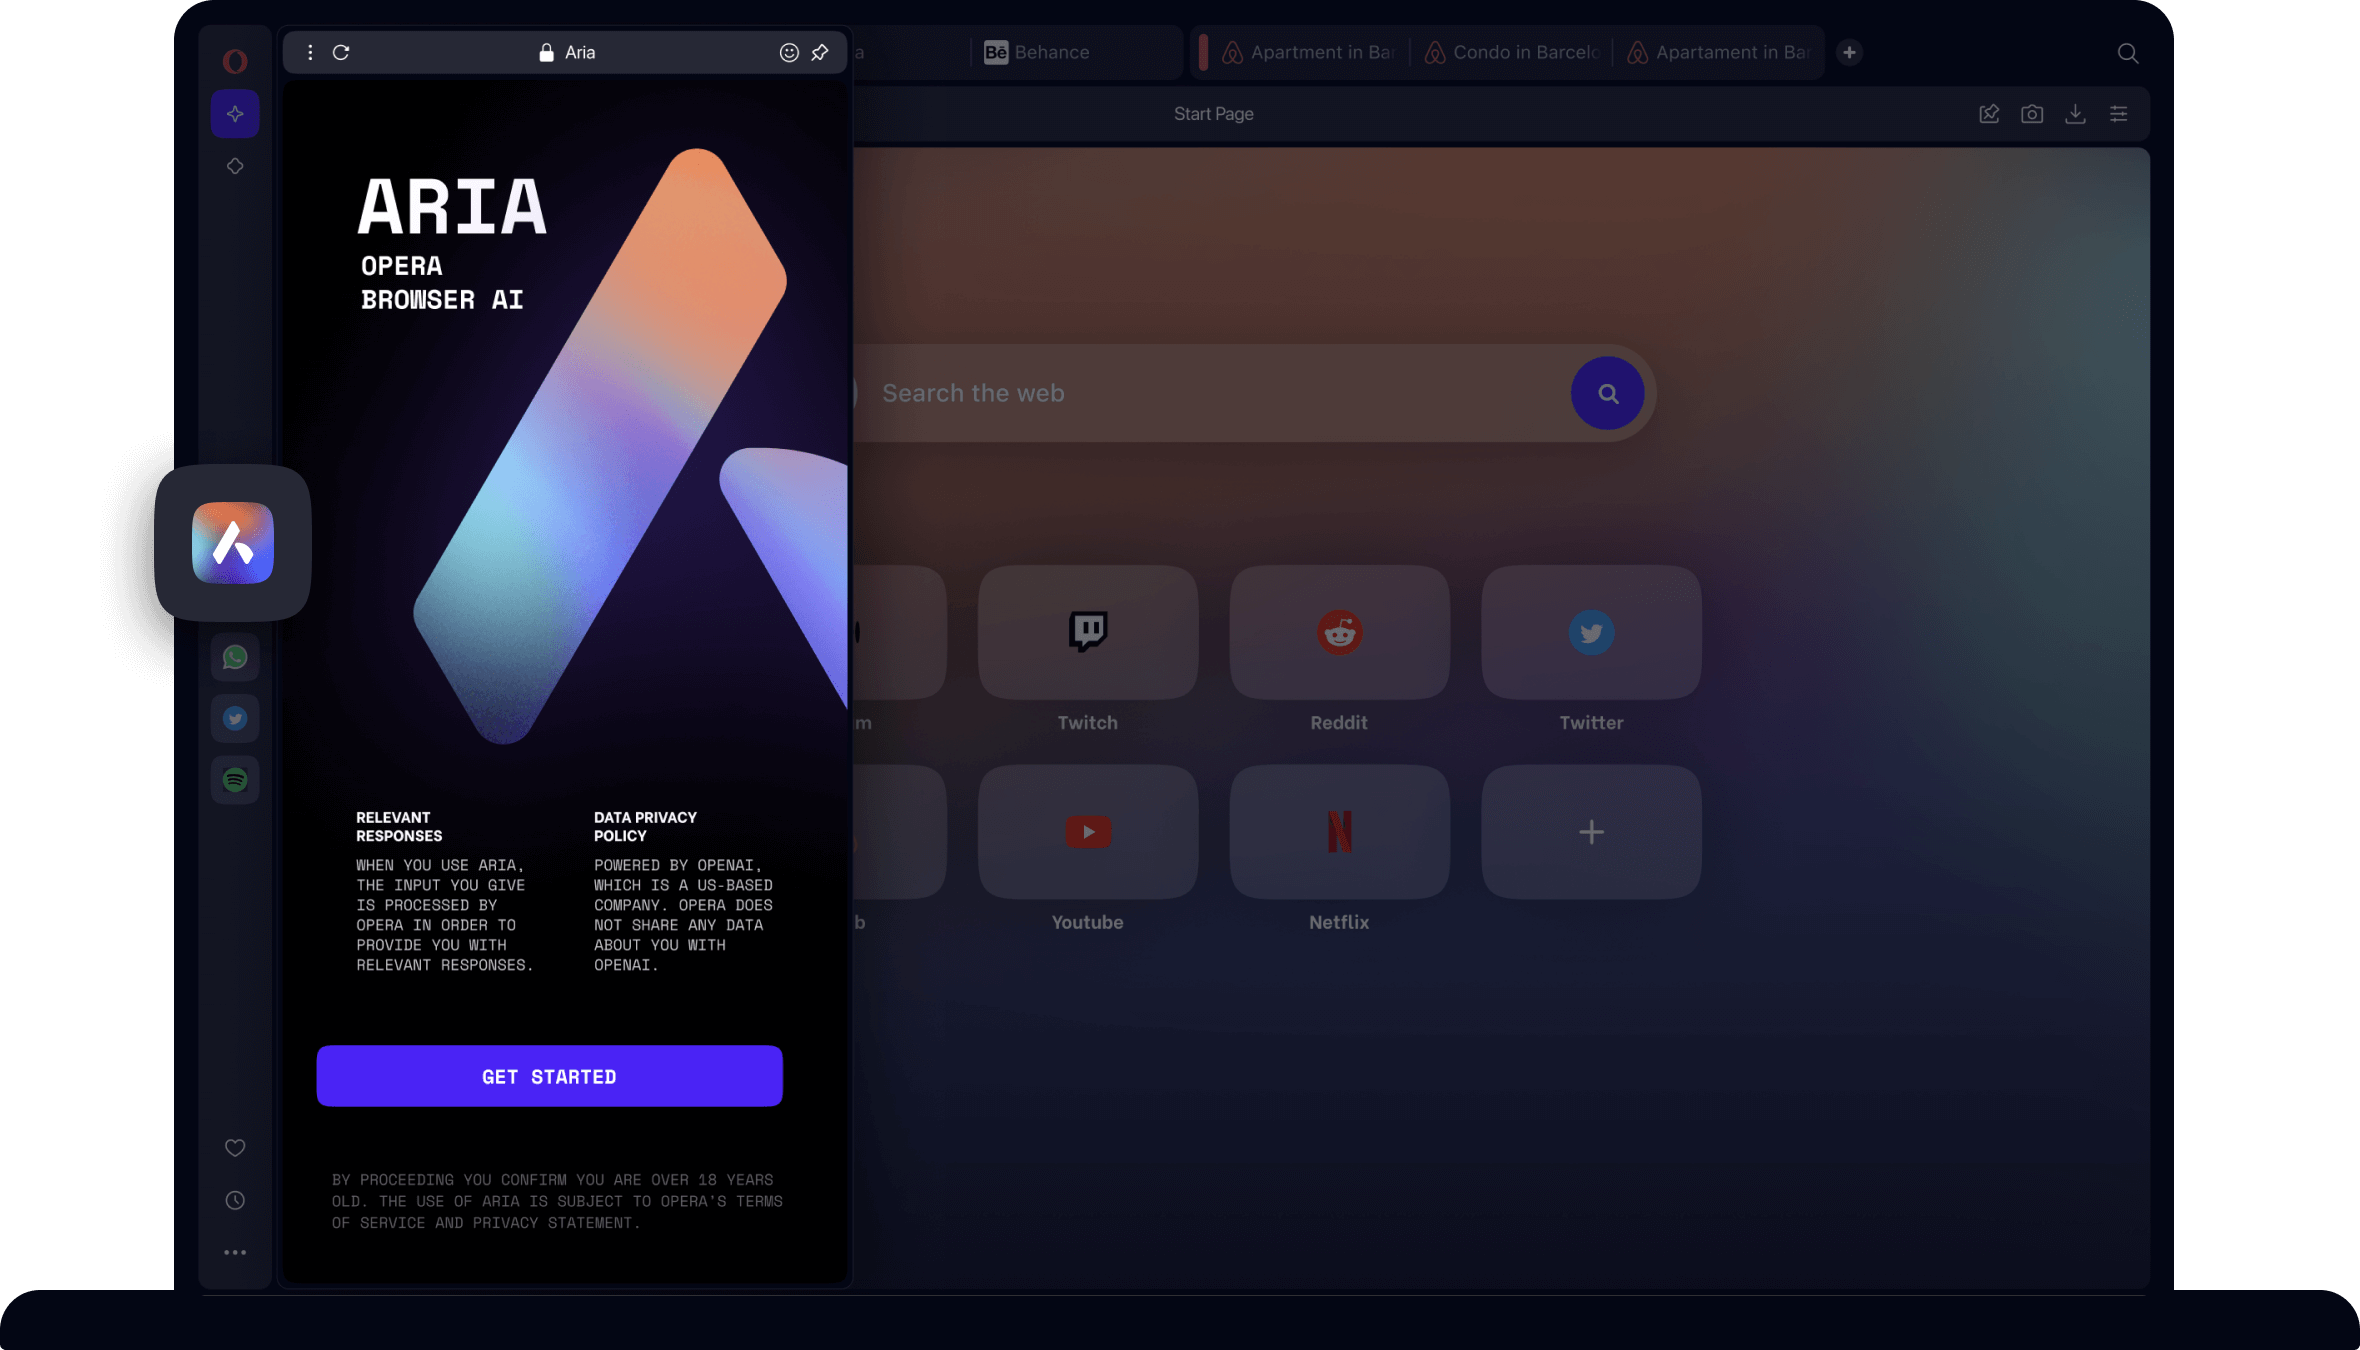Click the round search button

point(1608,393)
